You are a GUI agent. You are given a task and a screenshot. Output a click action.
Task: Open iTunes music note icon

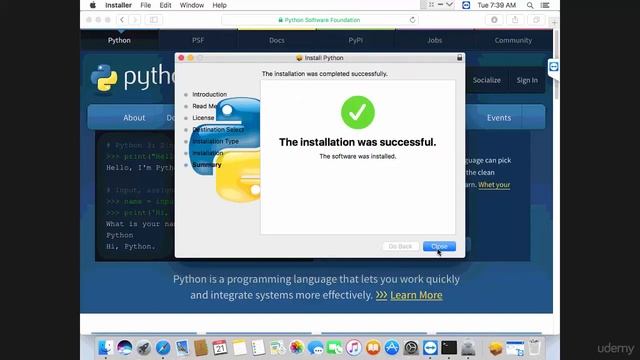(x=353, y=348)
